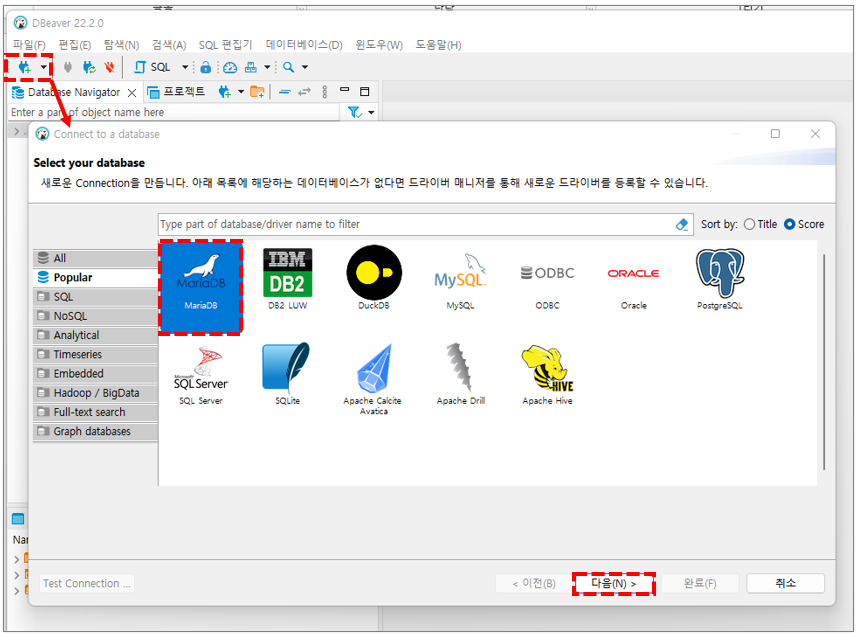Select the Graph databases category

click(96, 431)
